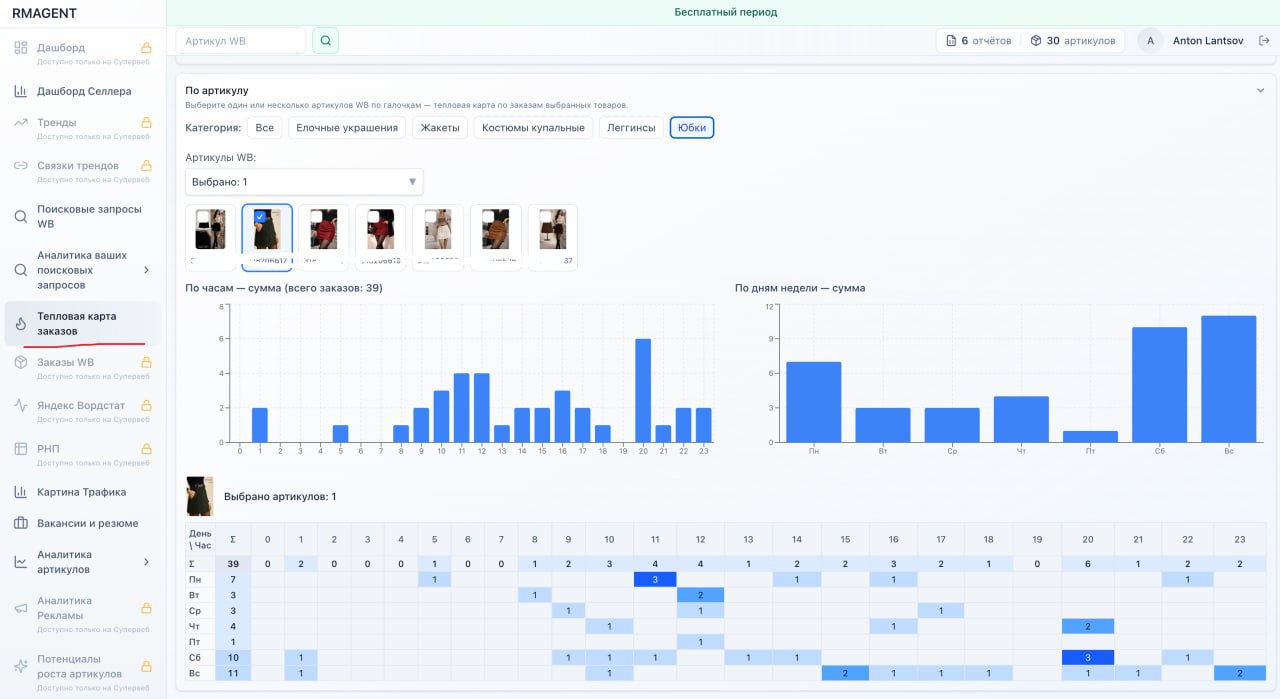The width and height of the screenshot is (1280, 699).
Task: Click the lock icon on the РНП row
Action: coord(146,449)
